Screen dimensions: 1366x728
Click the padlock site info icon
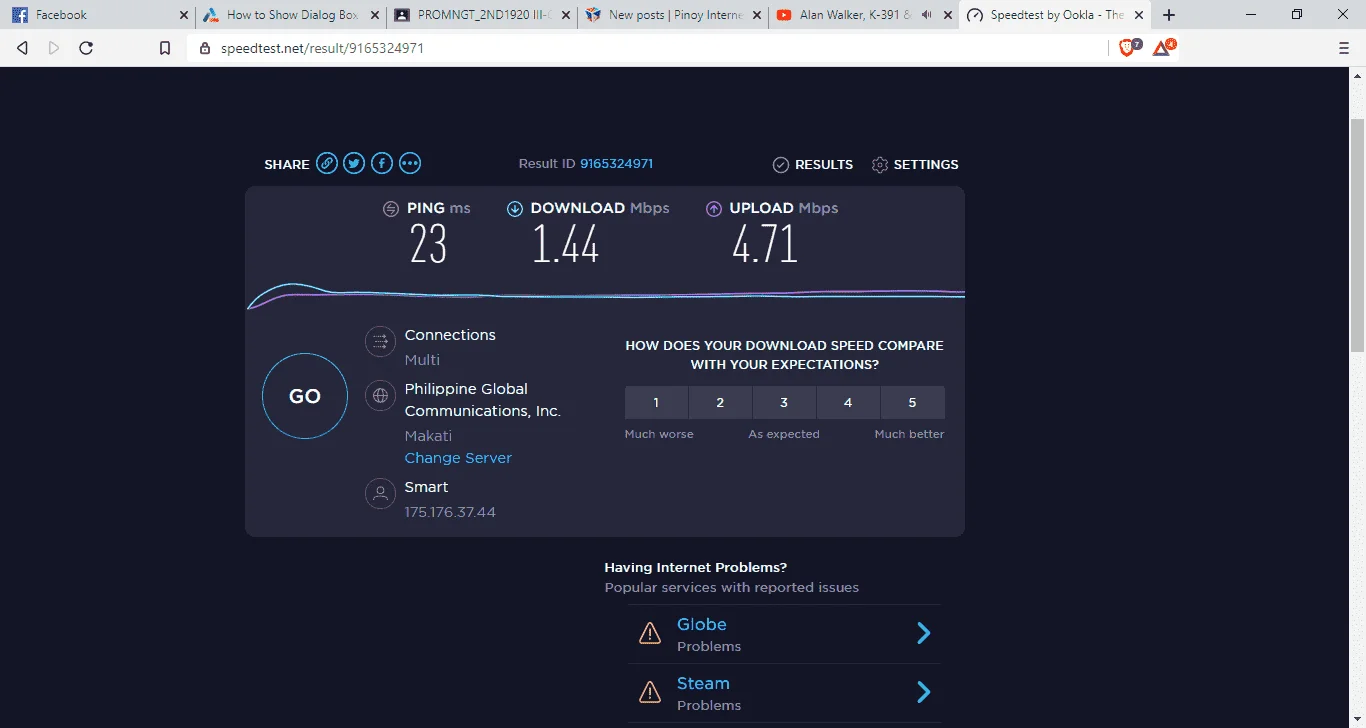(x=204, y=48)
